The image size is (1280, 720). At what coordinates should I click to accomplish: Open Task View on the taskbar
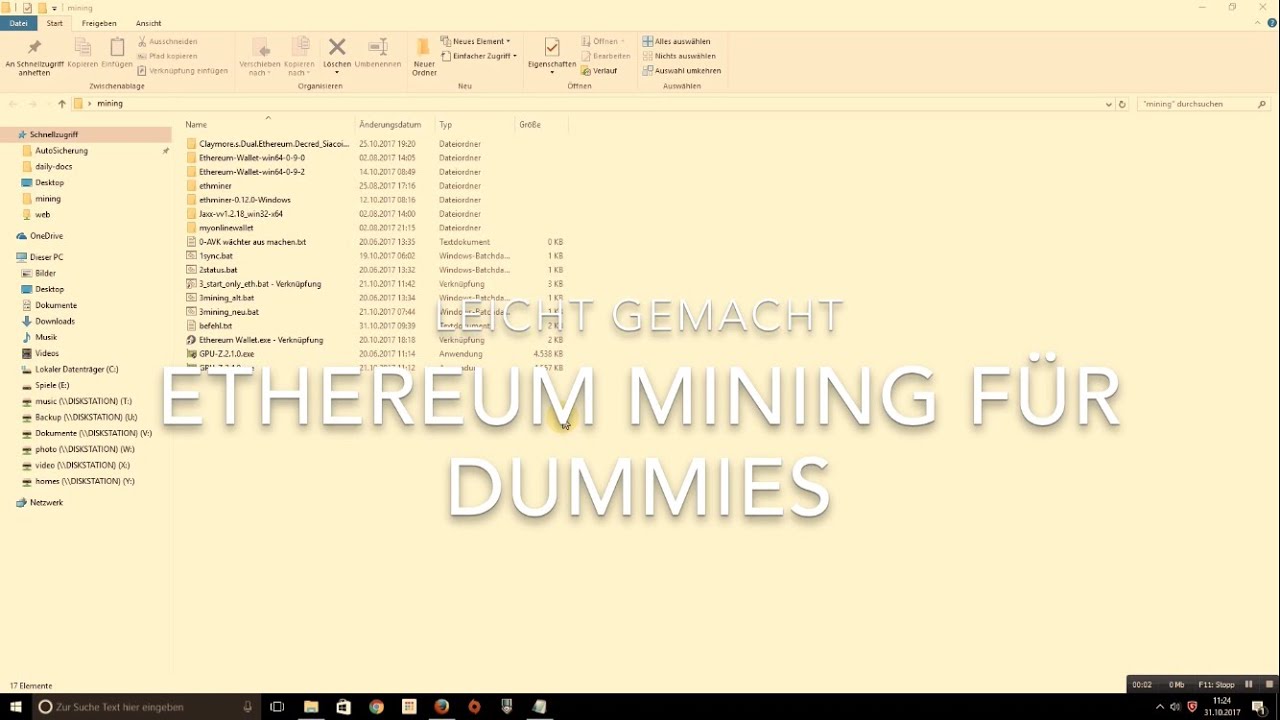[278, 707]
